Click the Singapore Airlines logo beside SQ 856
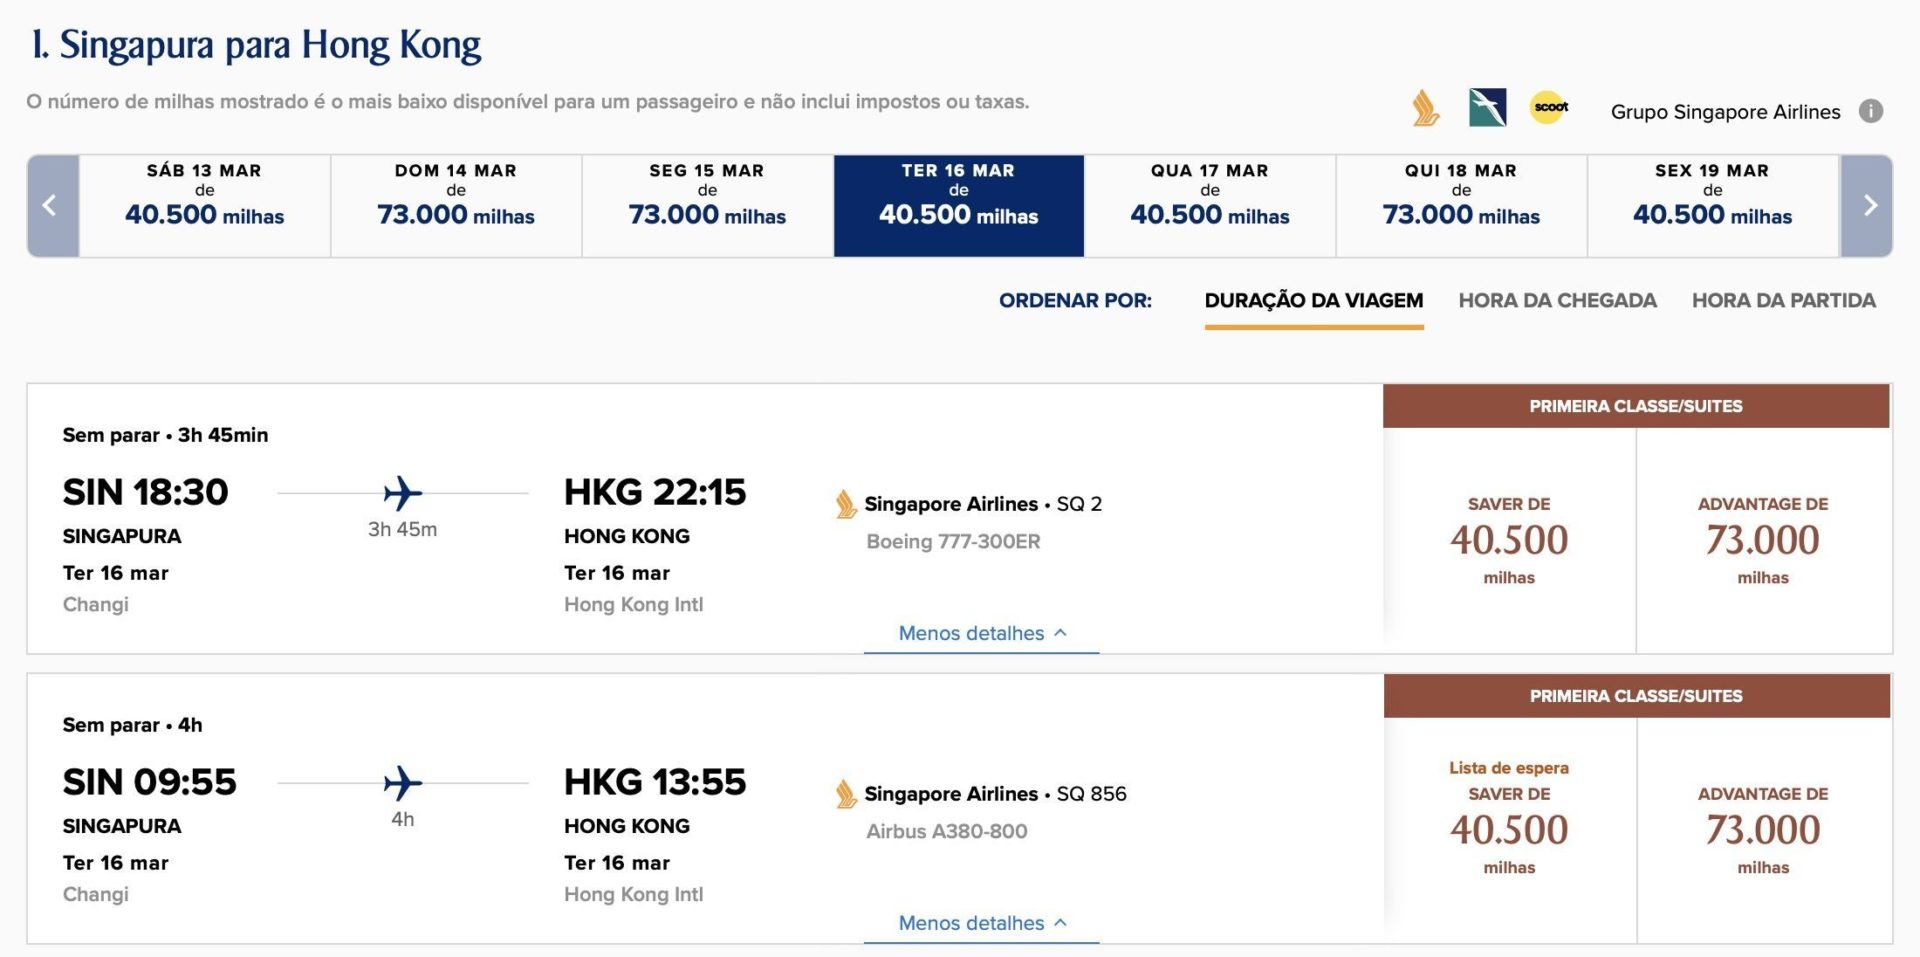Image resolution: width=1920 pixels, height=957 pixels. (x=846, y=794)
